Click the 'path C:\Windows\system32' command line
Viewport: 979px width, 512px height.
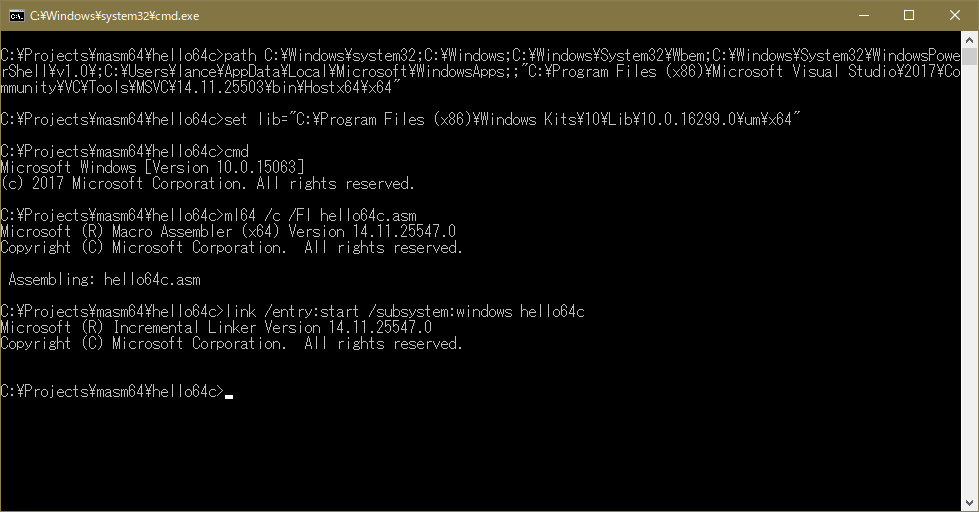pos(480,72)
